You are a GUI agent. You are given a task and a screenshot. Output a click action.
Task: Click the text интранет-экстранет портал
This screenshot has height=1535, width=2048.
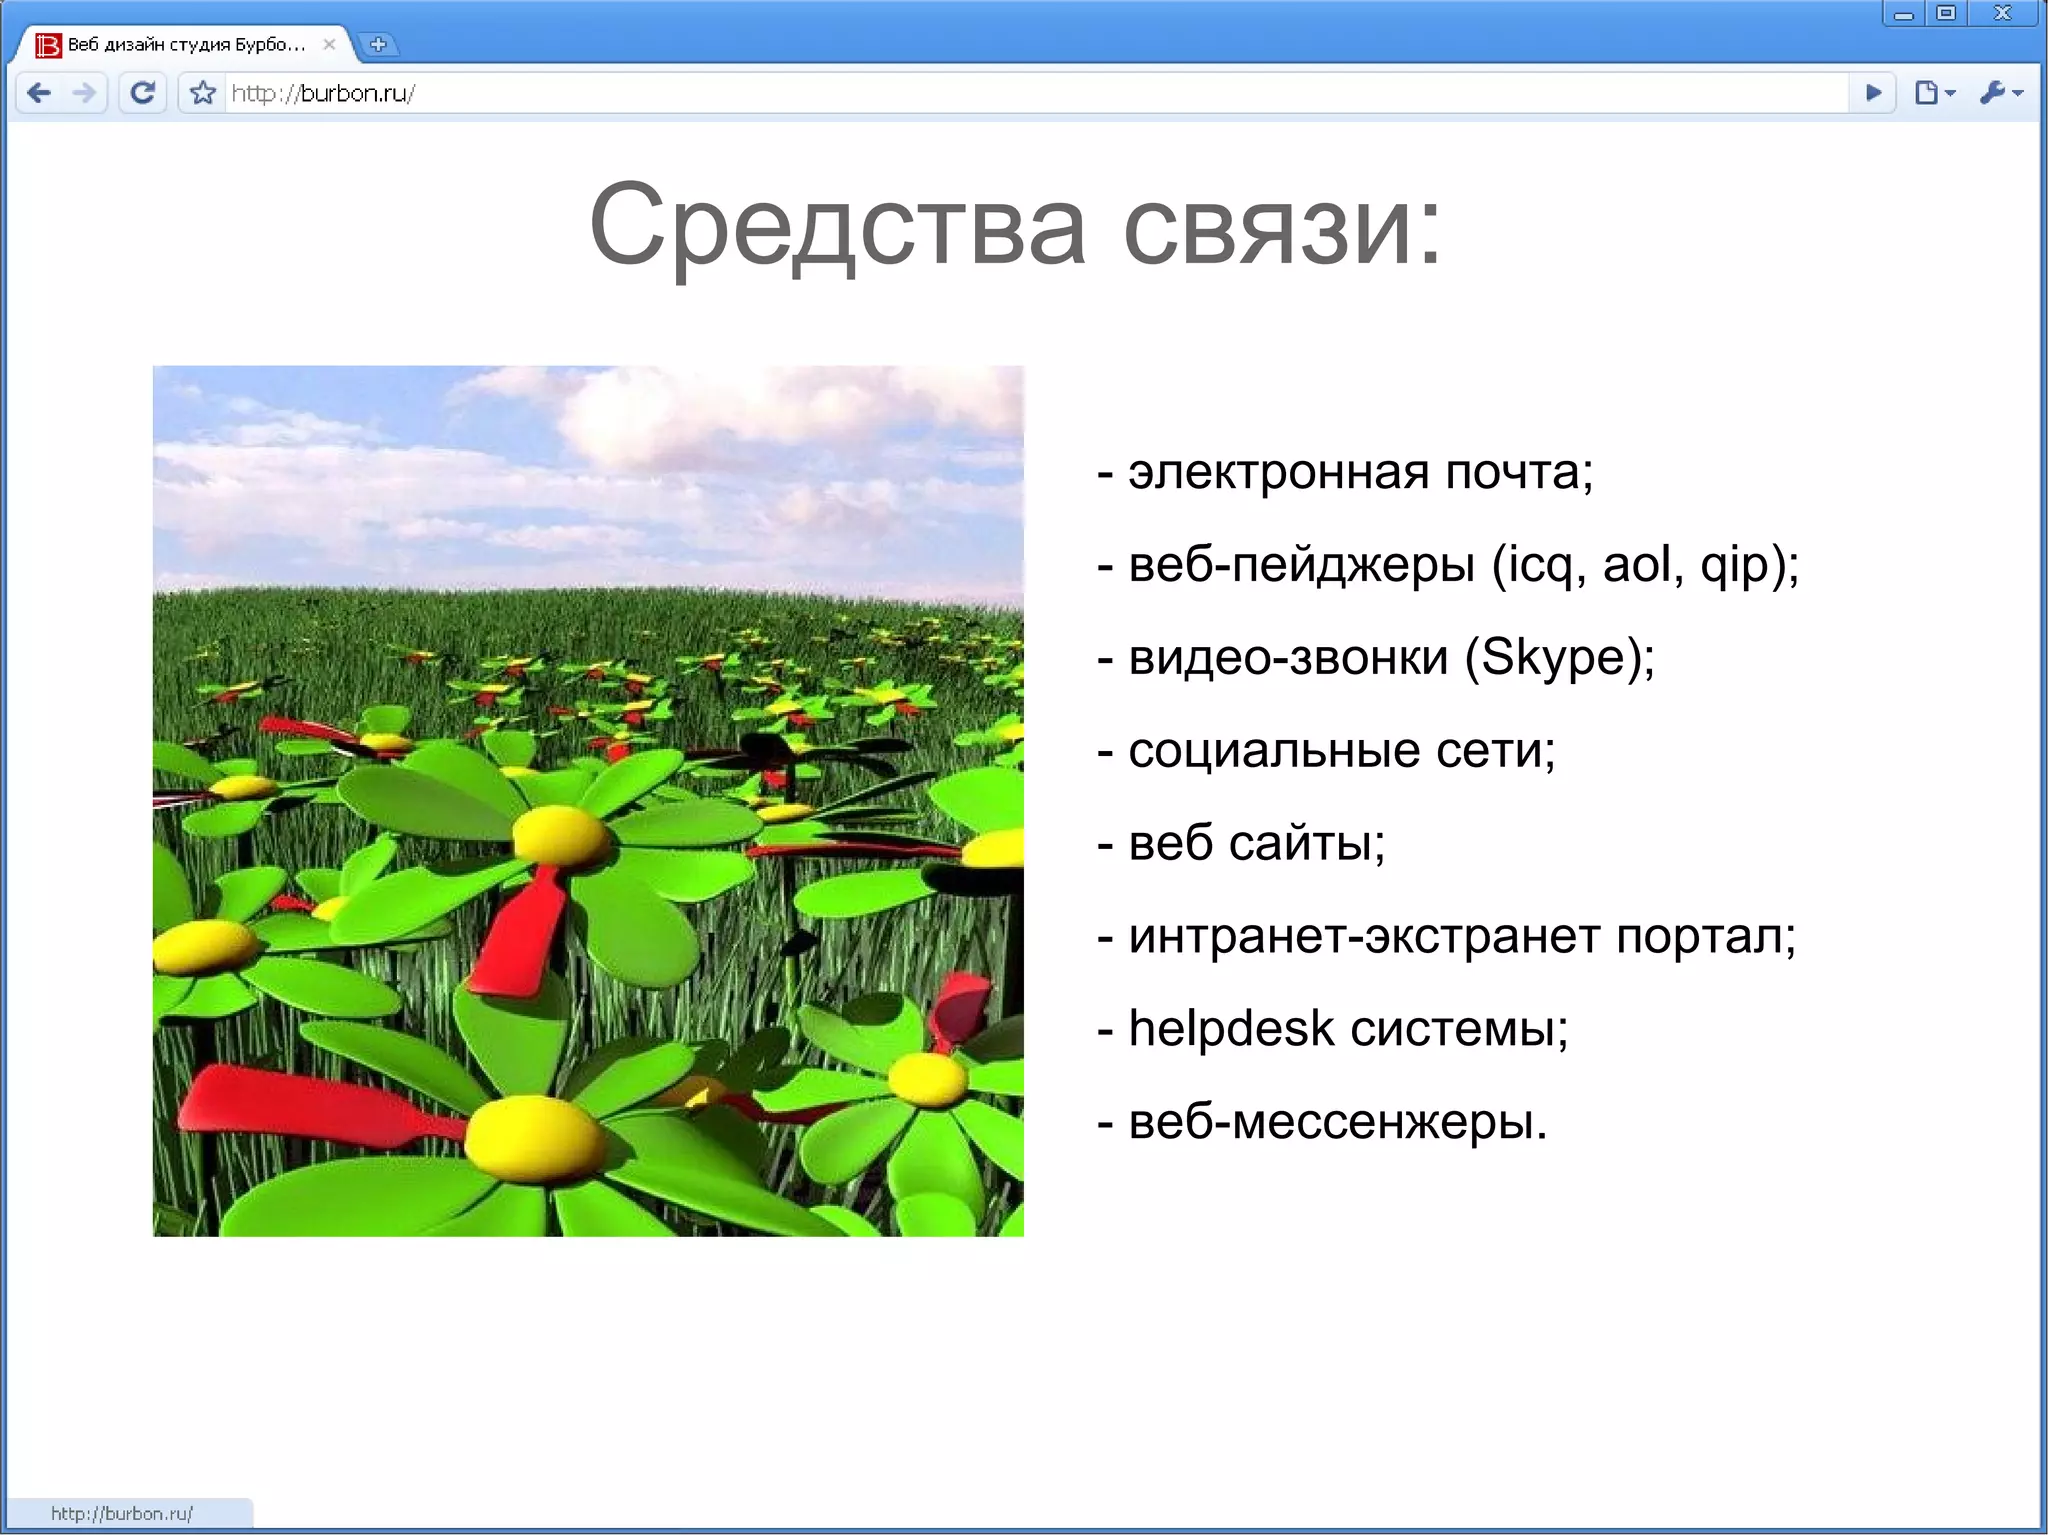point(1462,937)
